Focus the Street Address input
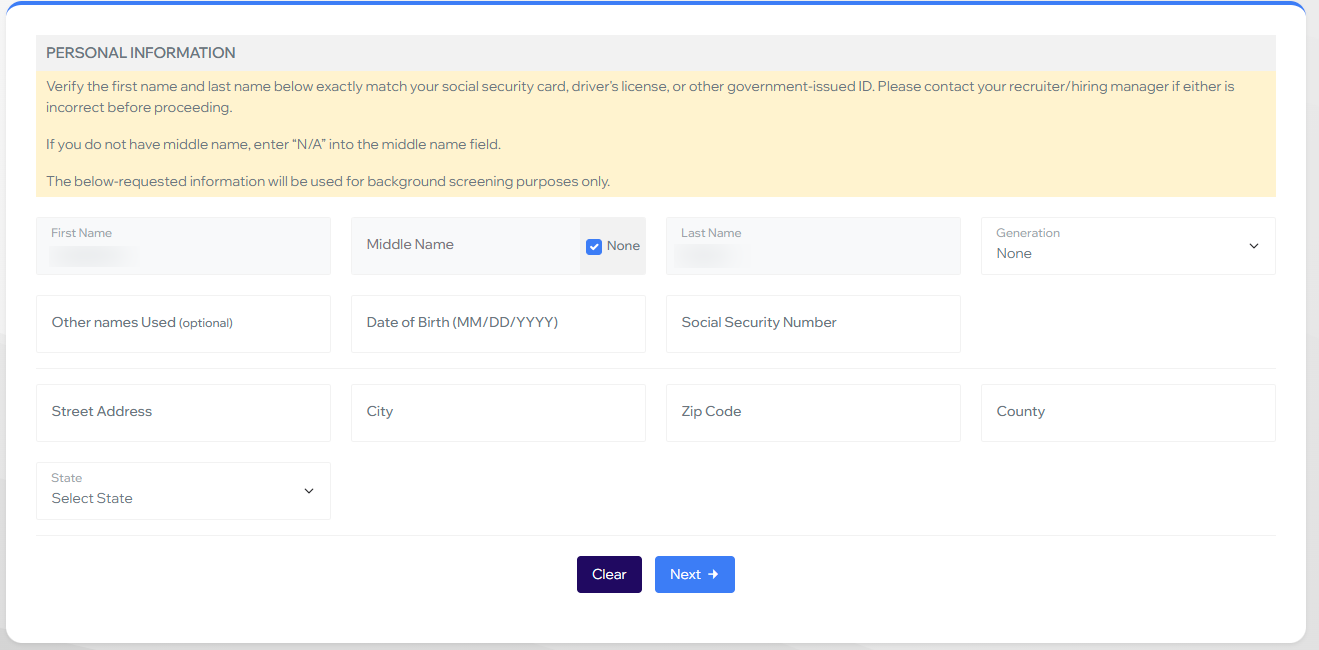The width and height of the screenshot is (1319, 650). [x=183, y=412]
